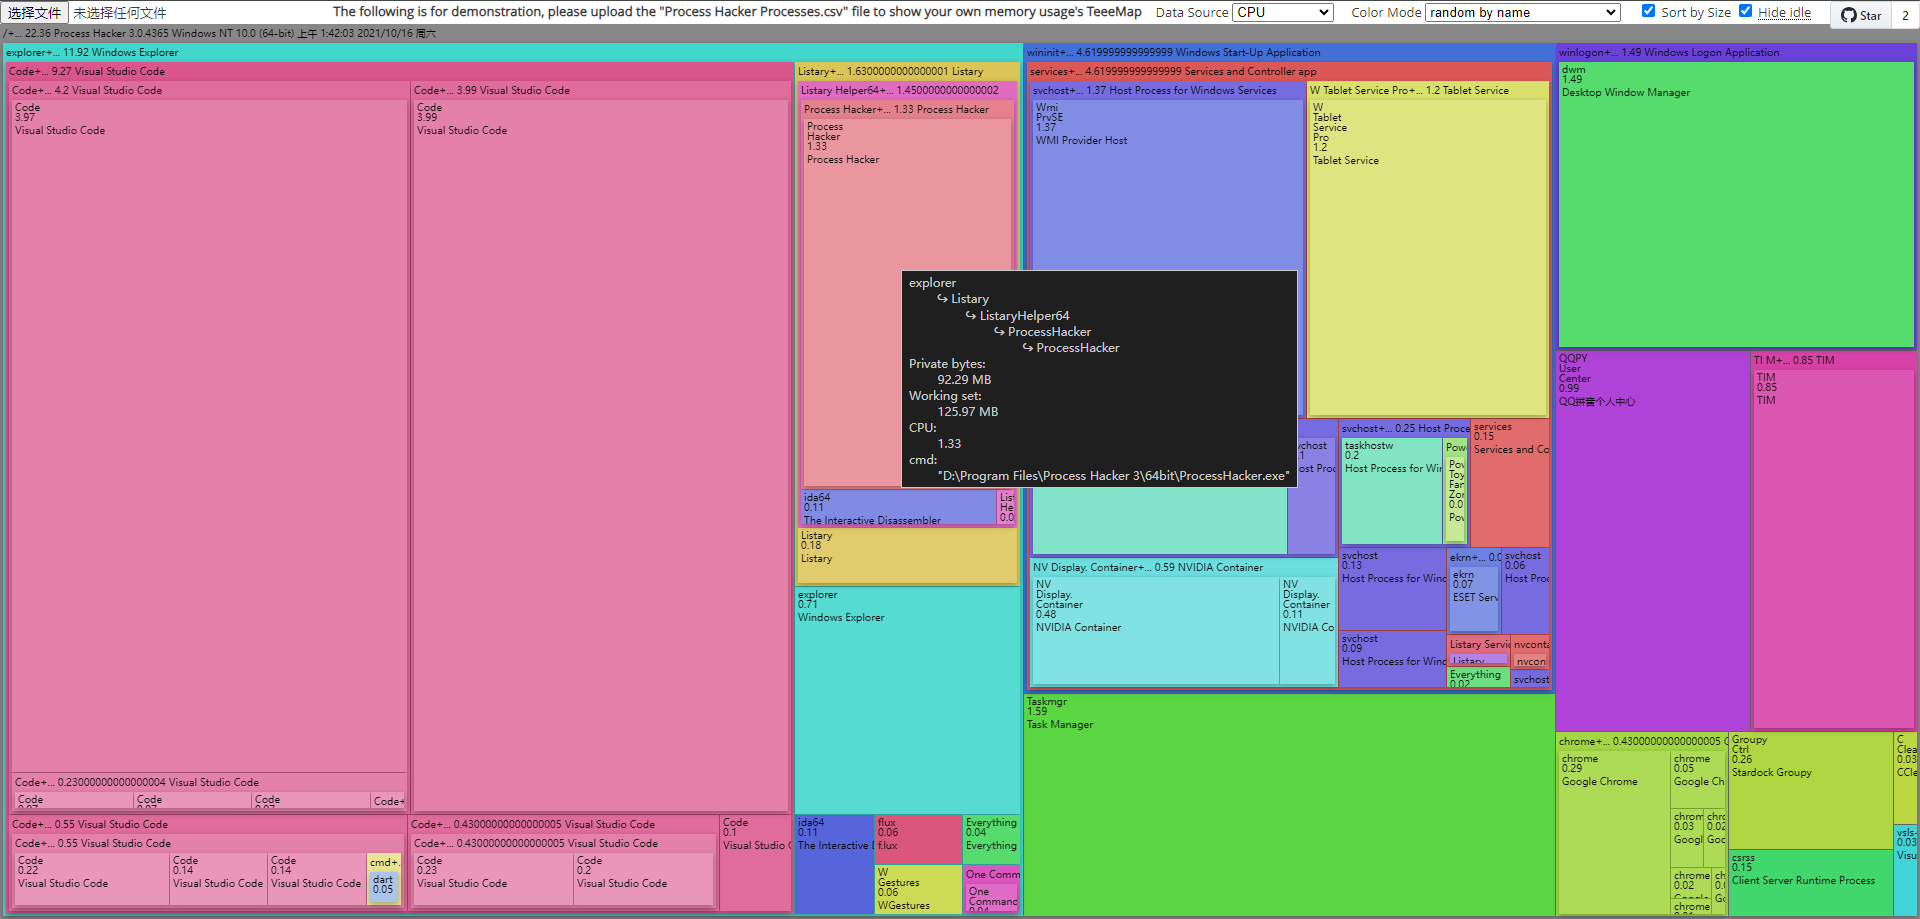The height and width of the screenshot is (919, 1920).
Task: Select the svchost 0.13 cell
Action: click(x=1392, y=588)
